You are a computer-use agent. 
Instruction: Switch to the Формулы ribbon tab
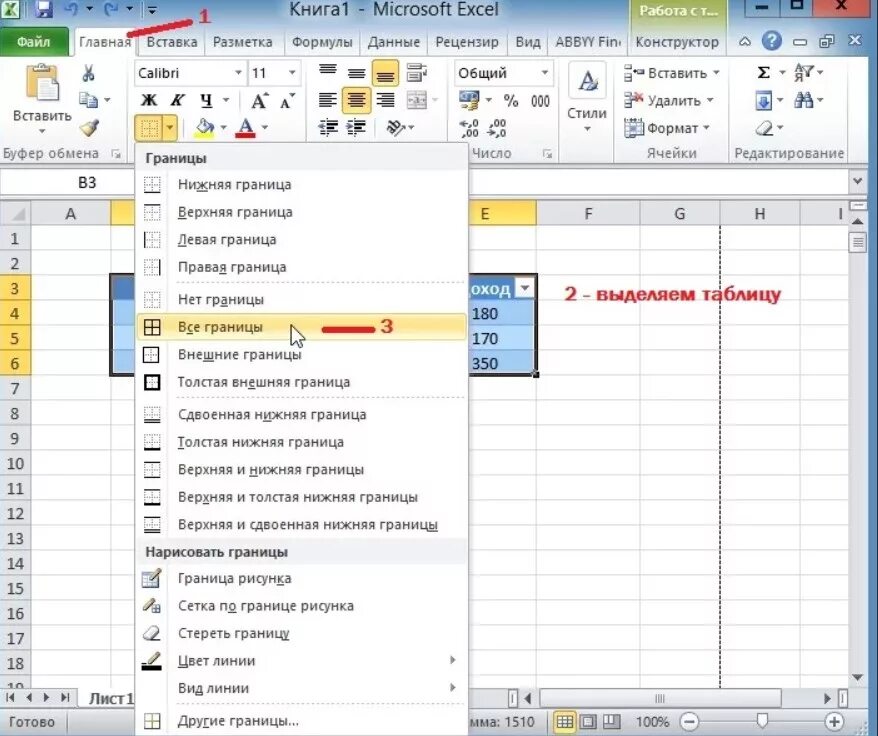click(x=322, y=42)
